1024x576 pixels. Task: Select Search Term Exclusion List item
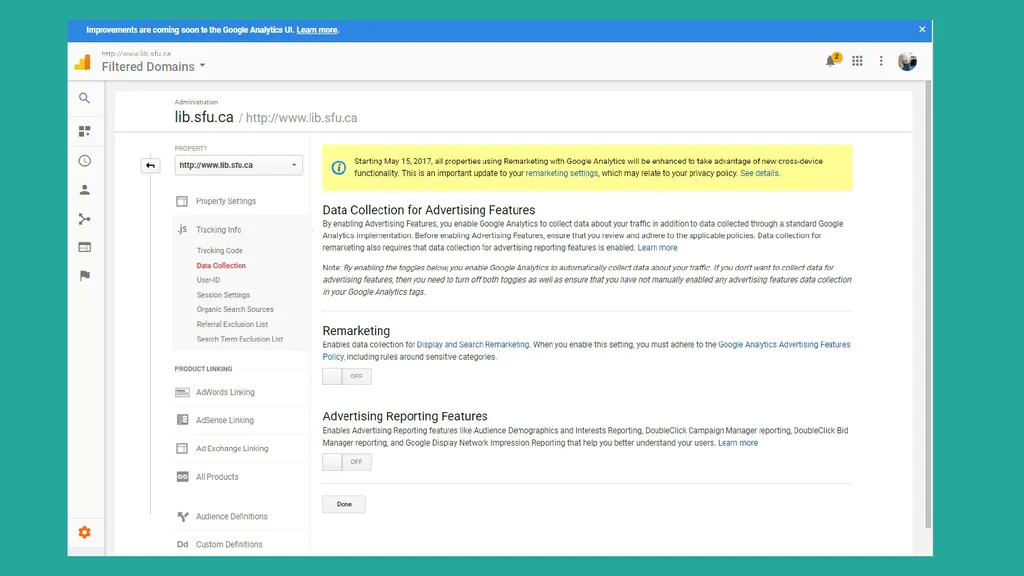click(240, 340)
